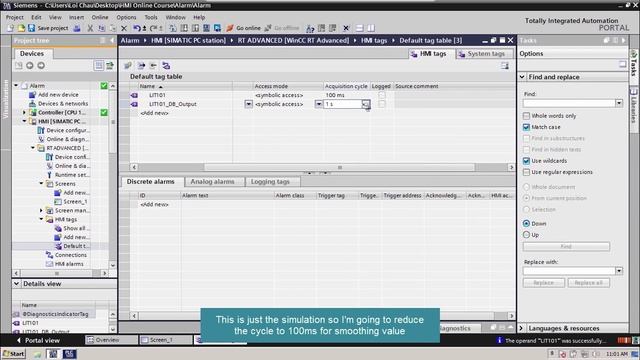Click the forward arrow in Project tree
This screenshot has width=640, height=360.
tap(41, 65)
